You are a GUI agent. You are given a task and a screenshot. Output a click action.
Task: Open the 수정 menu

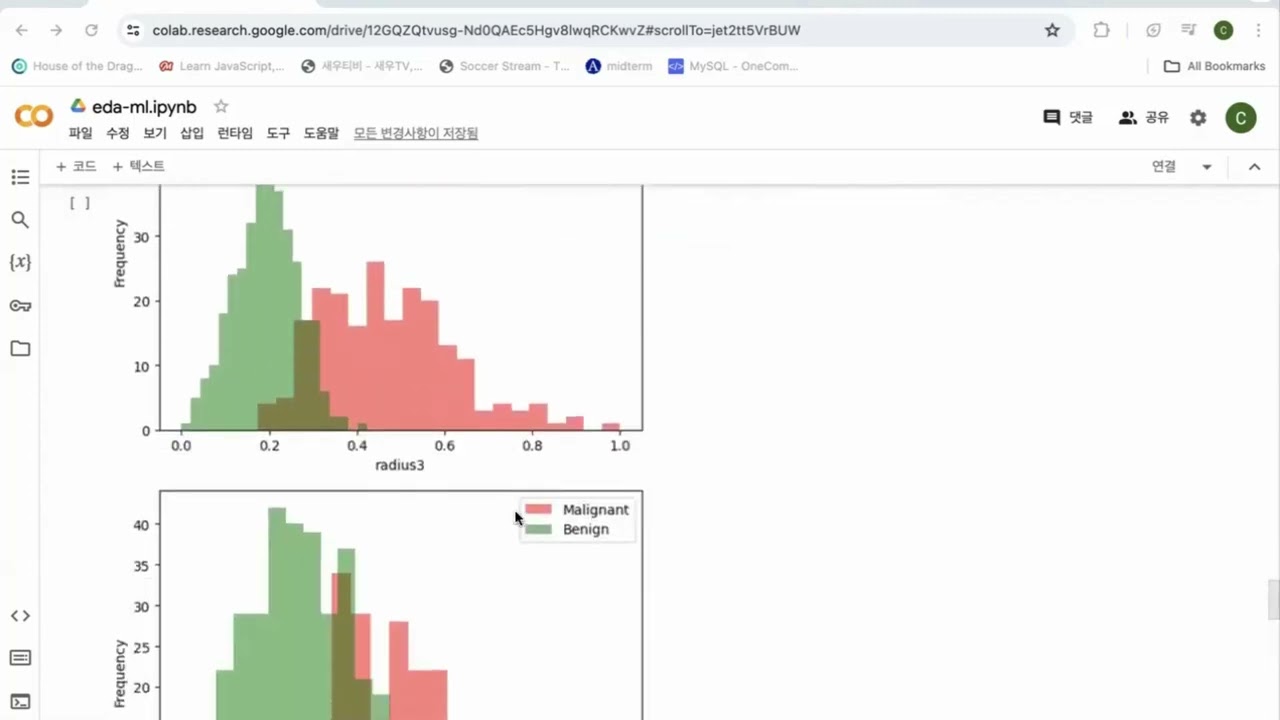click(x=118, y=133)
